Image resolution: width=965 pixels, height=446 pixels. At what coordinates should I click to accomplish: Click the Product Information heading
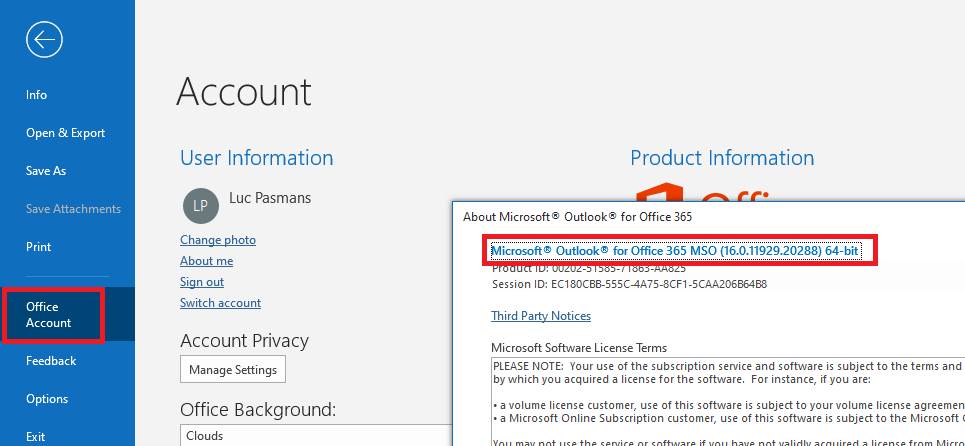click(722, 157)
